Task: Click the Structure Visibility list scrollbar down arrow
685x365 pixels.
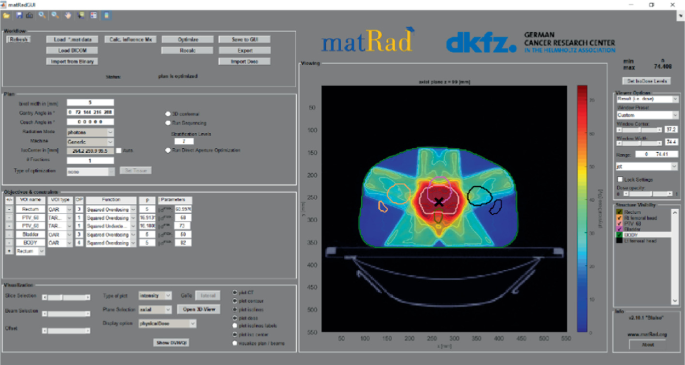Action: click(x=675, y=301)
